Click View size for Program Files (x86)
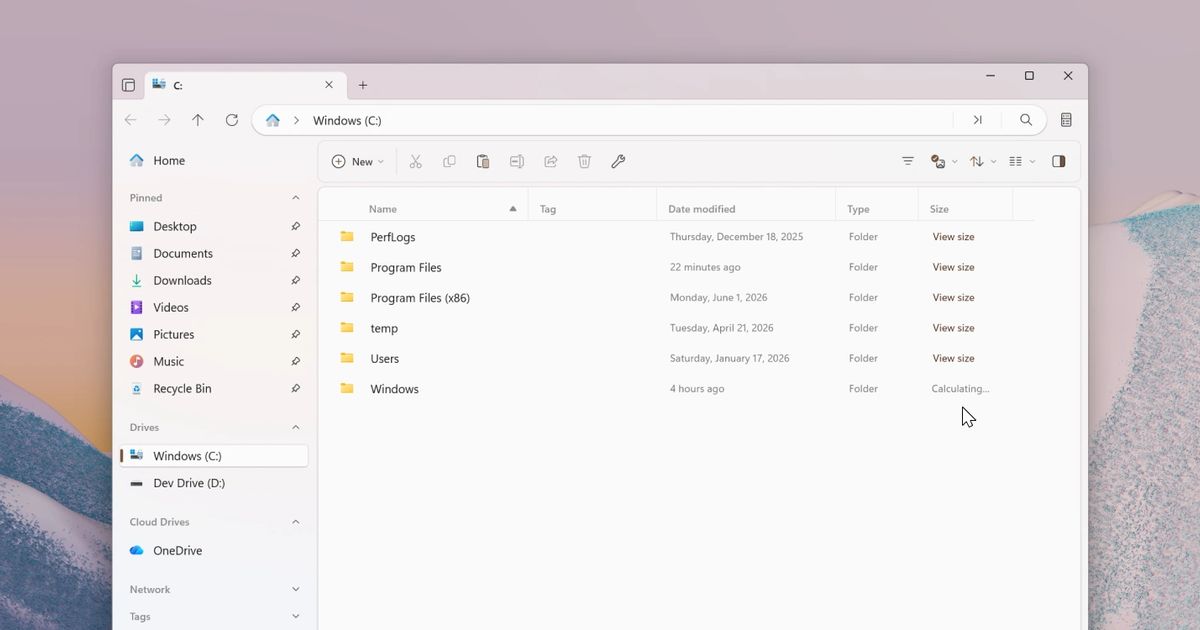1200x630 pixels. (953, 297)
